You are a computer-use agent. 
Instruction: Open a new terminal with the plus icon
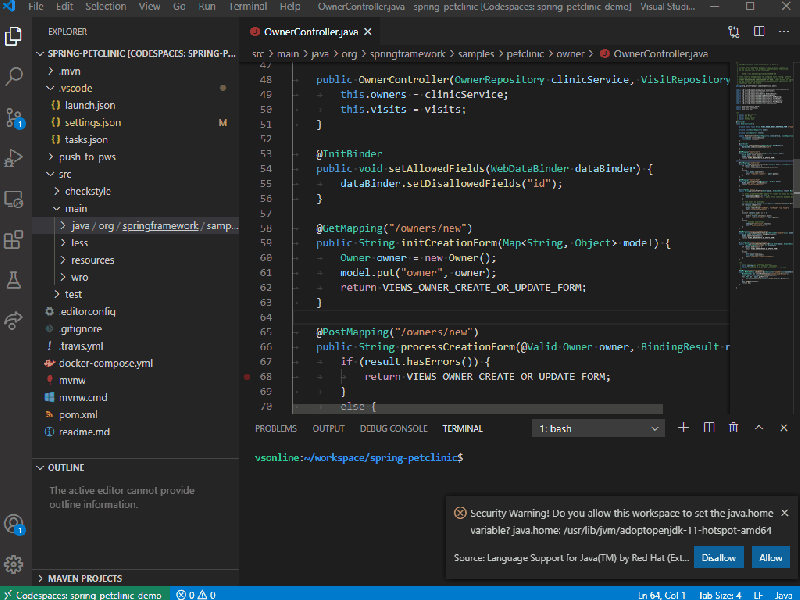(683, 427)
